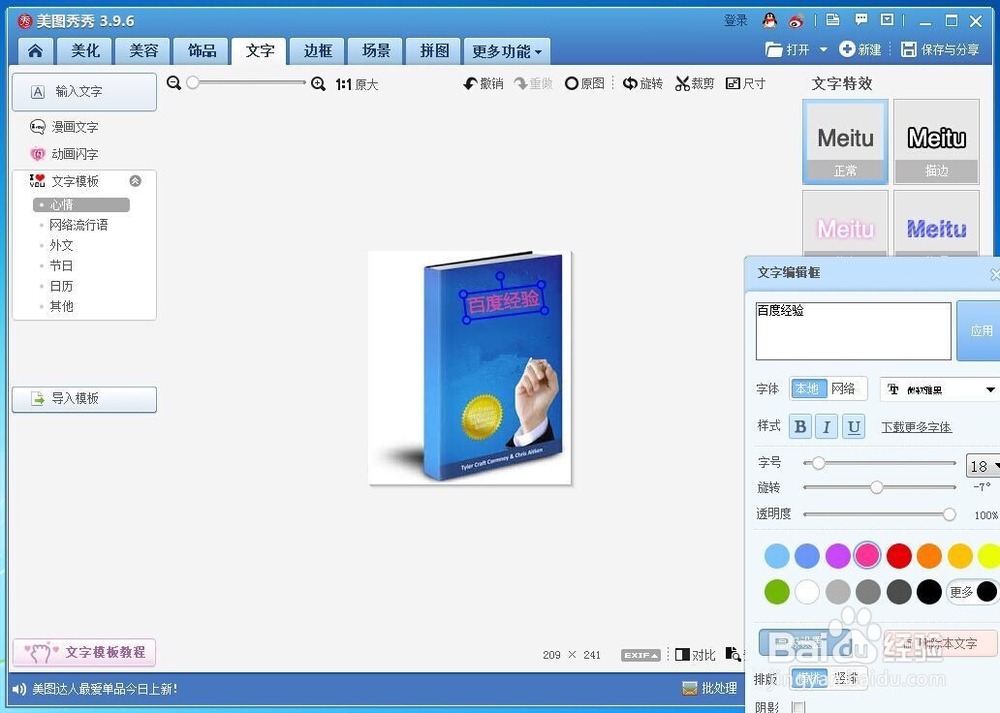Click the 应用 apply button
Screen dimensions: 1000x713
click(x=980, y=330)
